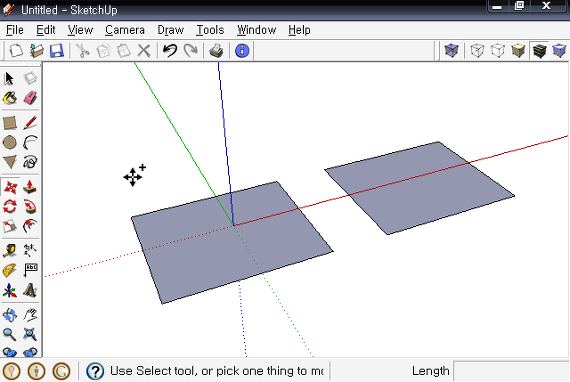Click the geo-location status icon
570x382 pixels.
coord(12,371)
